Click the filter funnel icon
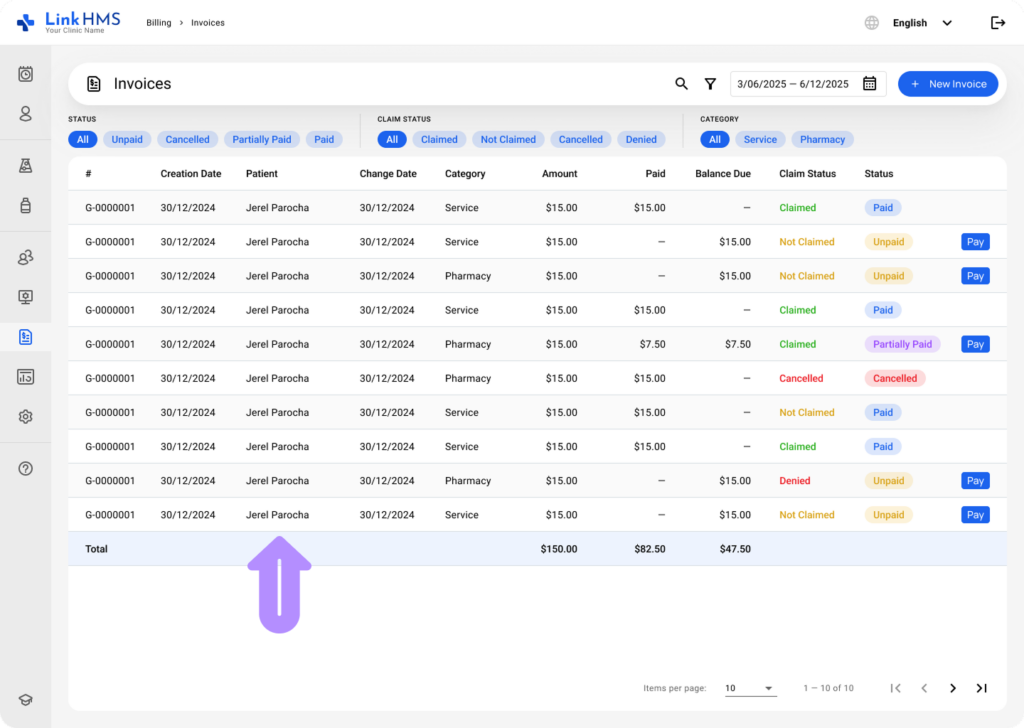 point(710,84)
